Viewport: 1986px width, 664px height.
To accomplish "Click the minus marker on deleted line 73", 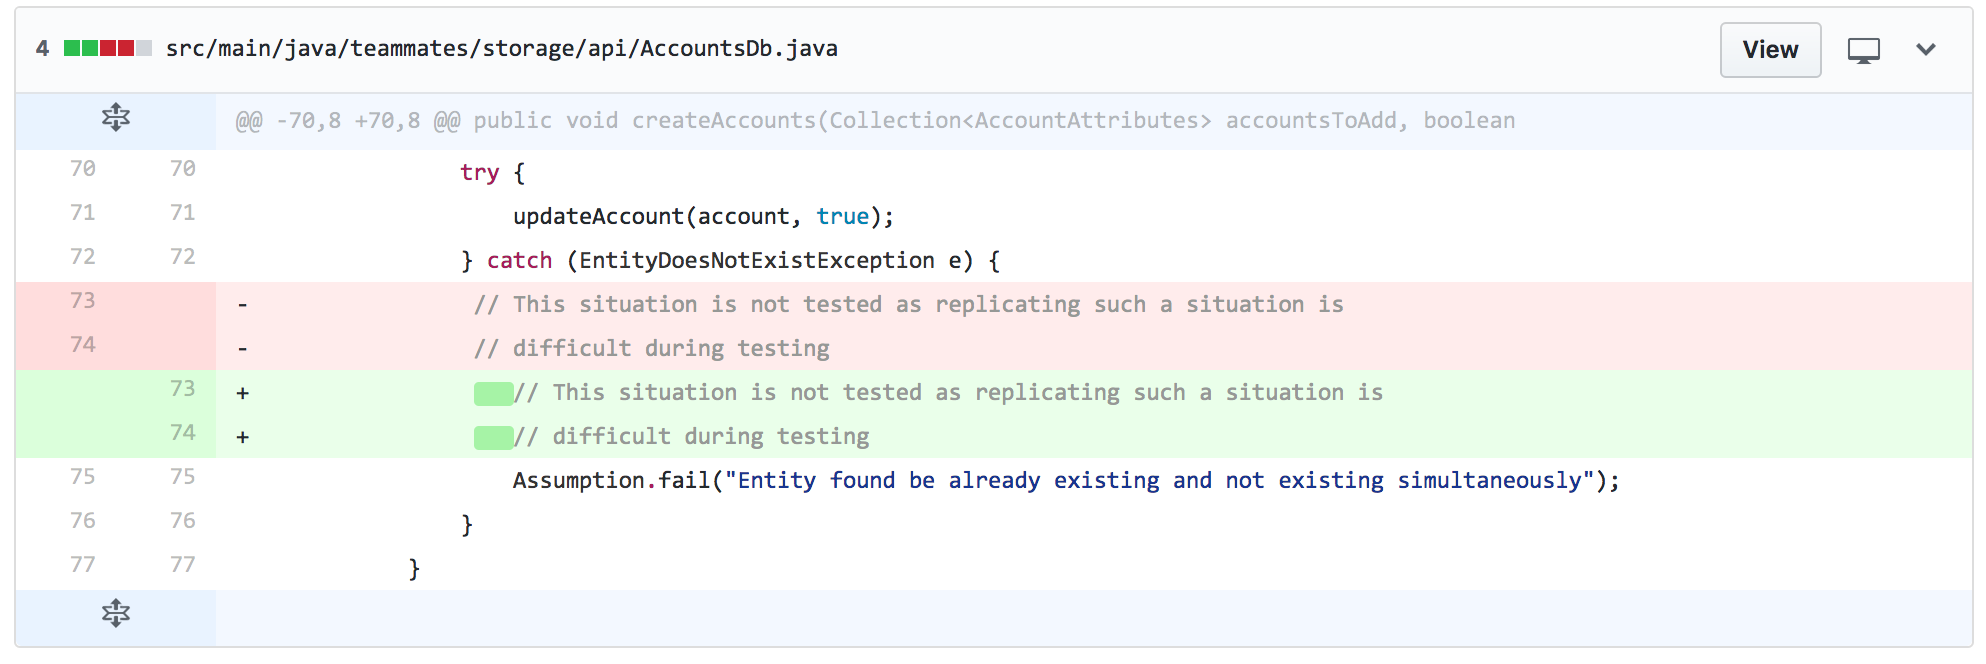I will 243,305.
